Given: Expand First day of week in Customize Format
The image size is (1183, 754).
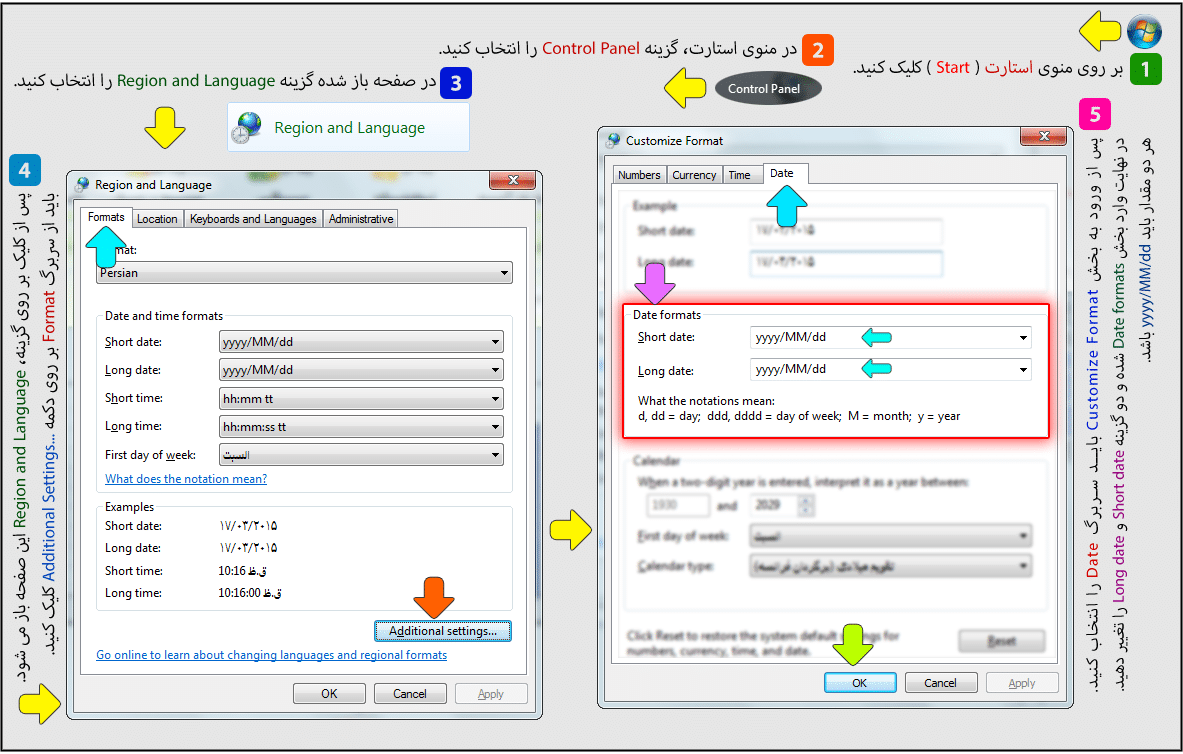Looking at the screenshot, I should pos(891,536).
